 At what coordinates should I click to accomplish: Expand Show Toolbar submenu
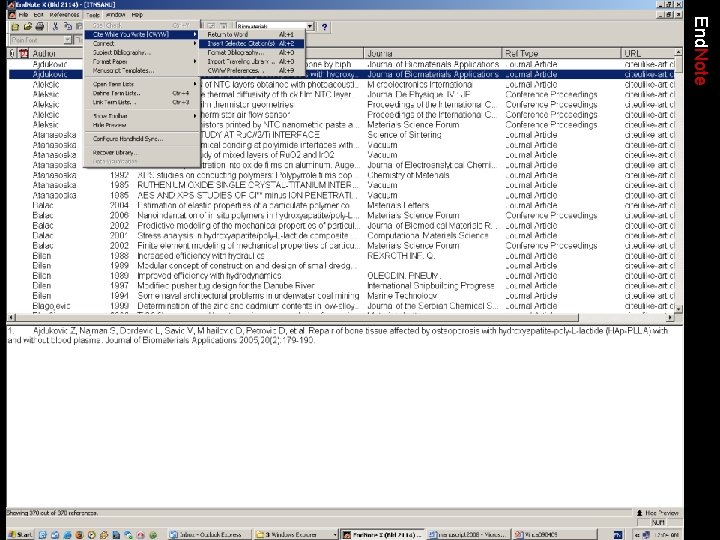coord(142,116)
